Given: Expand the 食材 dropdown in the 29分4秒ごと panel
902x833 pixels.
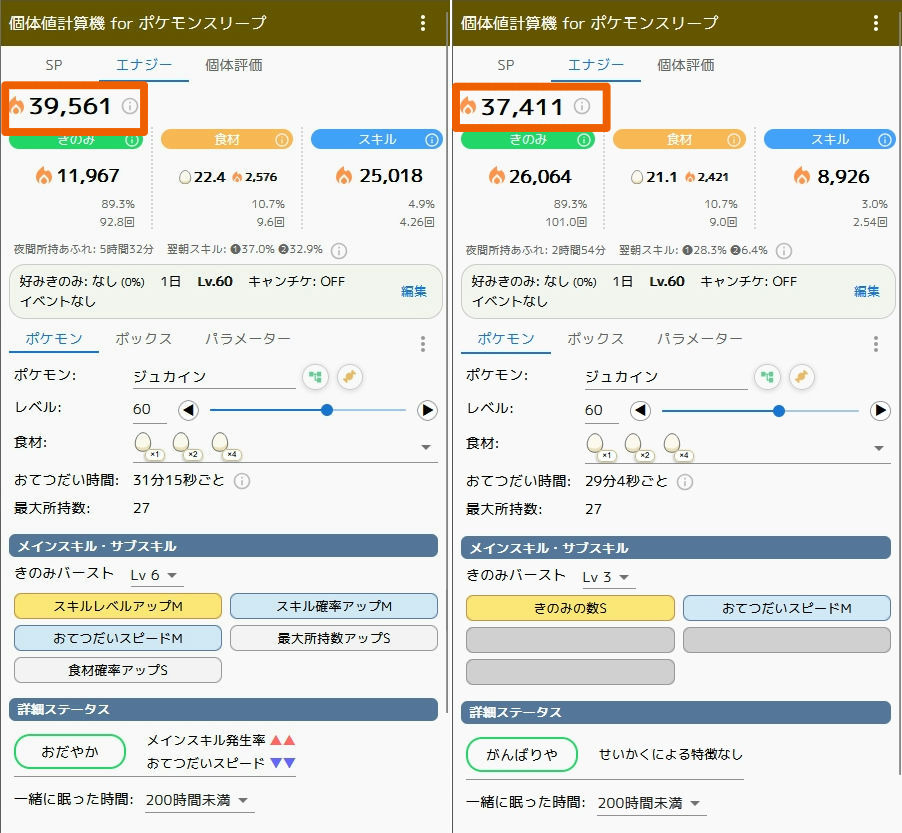Looking at the screenshot, I should click(879, 448).
